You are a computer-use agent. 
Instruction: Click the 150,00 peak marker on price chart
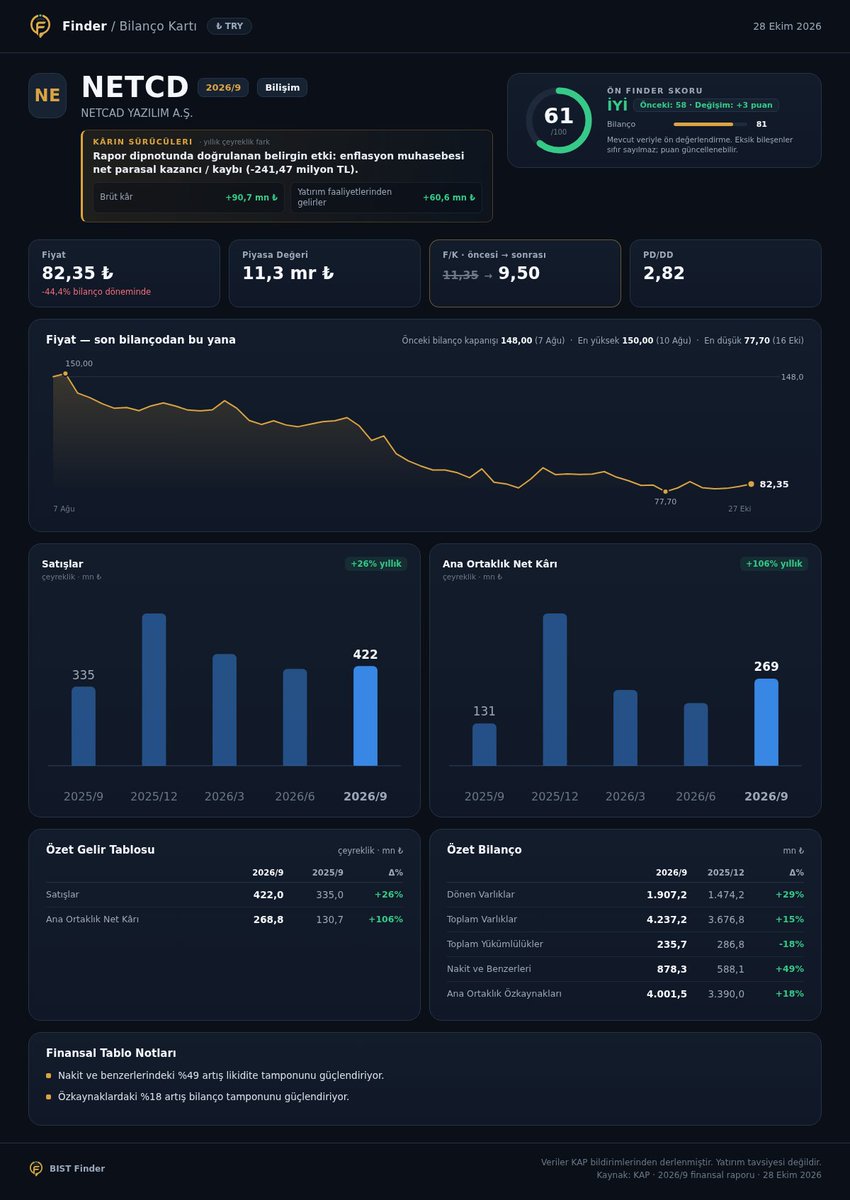(x=65, y=373)
